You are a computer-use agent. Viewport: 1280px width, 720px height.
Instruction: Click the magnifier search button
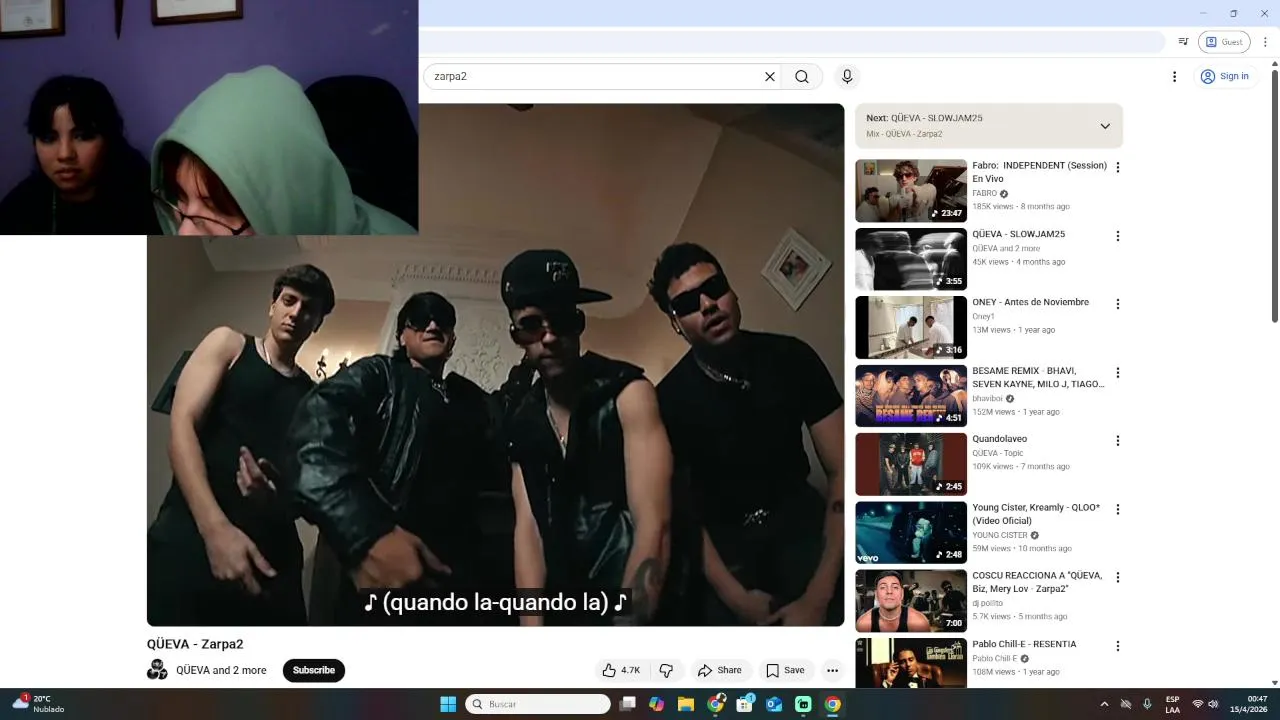click(x=802, y=77)
